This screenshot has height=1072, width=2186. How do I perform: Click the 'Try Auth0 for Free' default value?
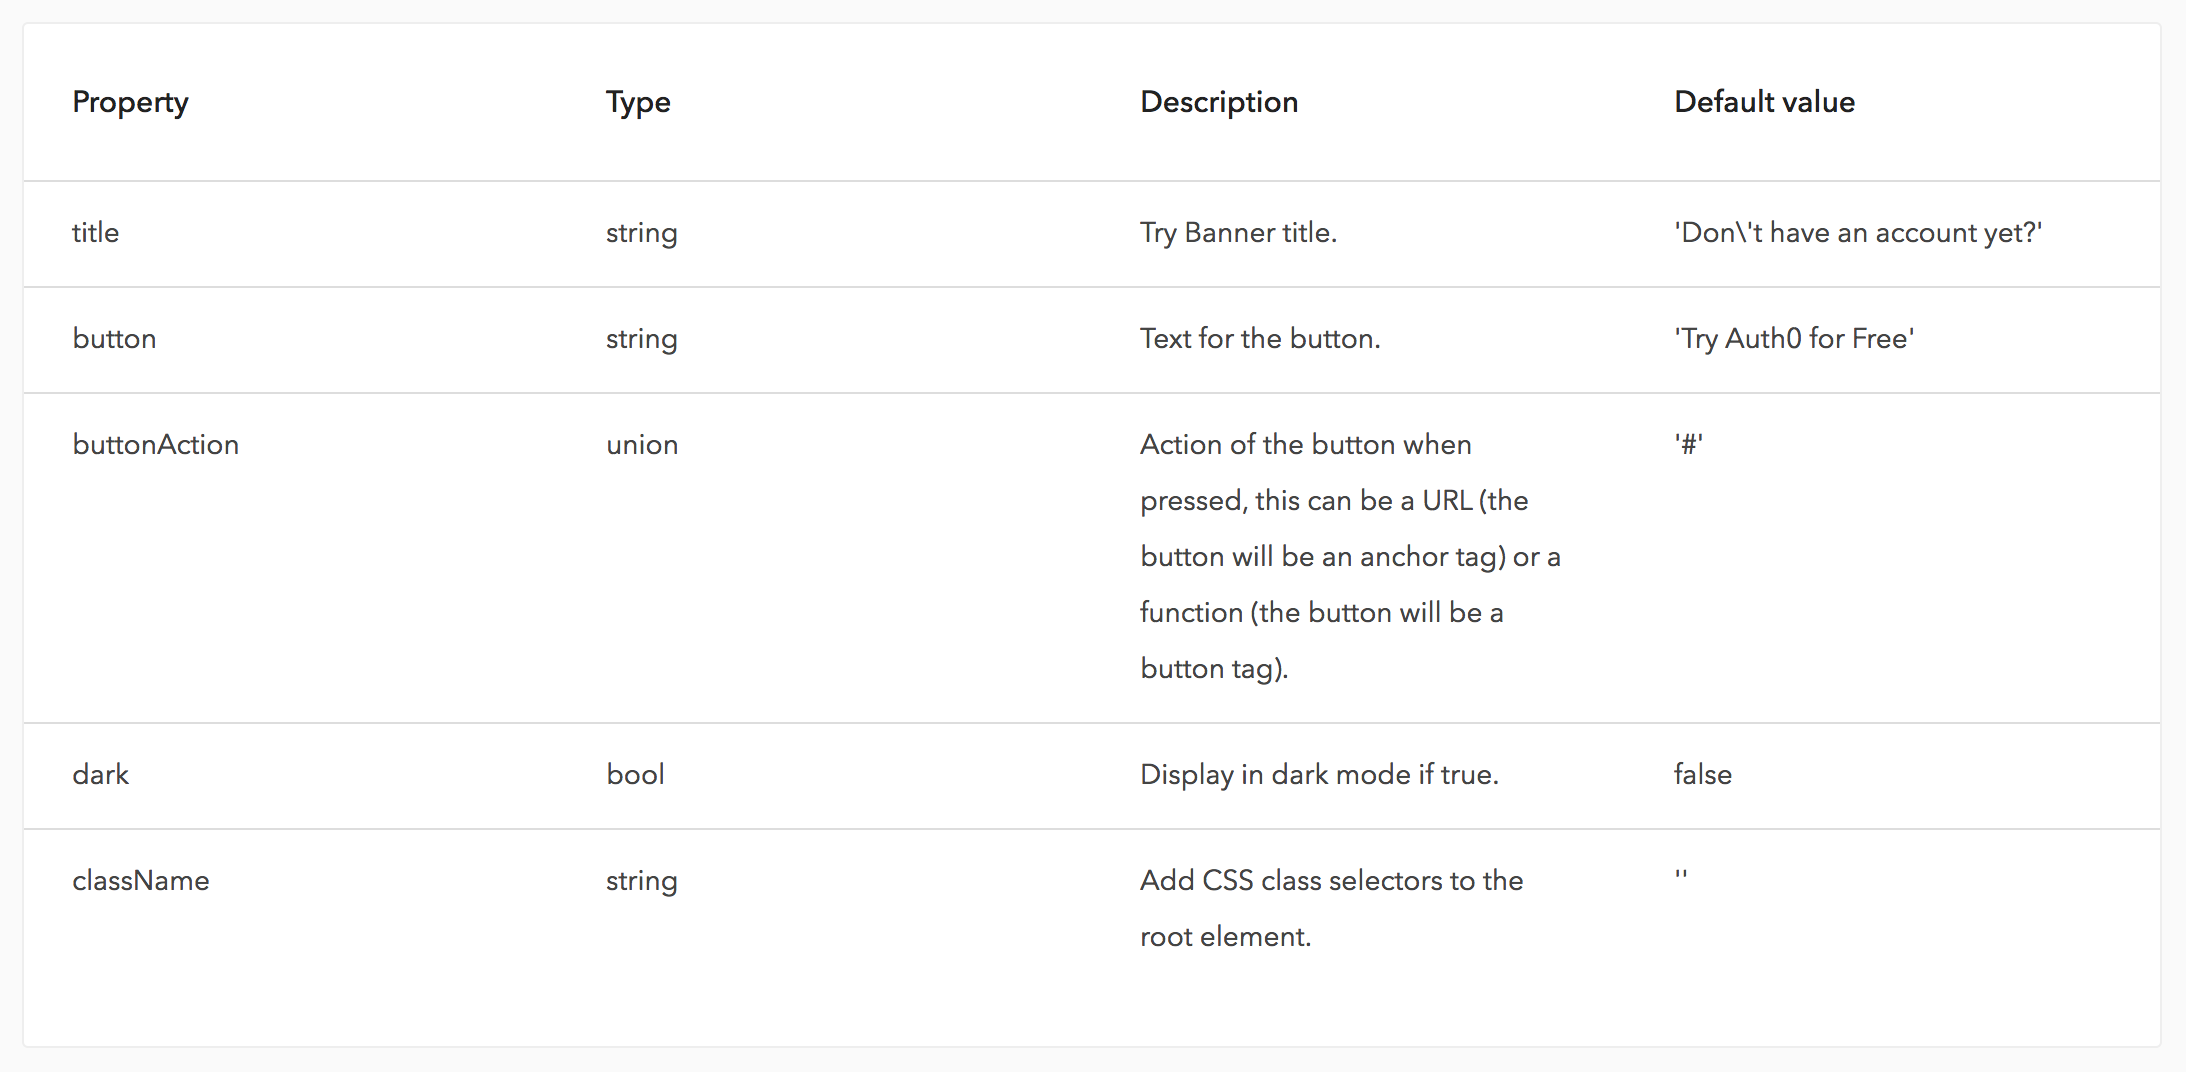[x=1794, y=338]
